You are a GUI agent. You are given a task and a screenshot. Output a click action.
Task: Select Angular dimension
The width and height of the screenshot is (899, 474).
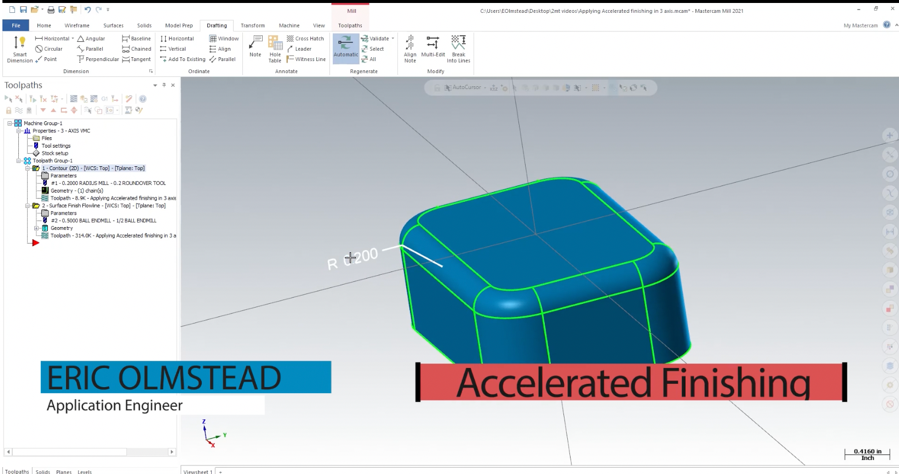(91, 38)
